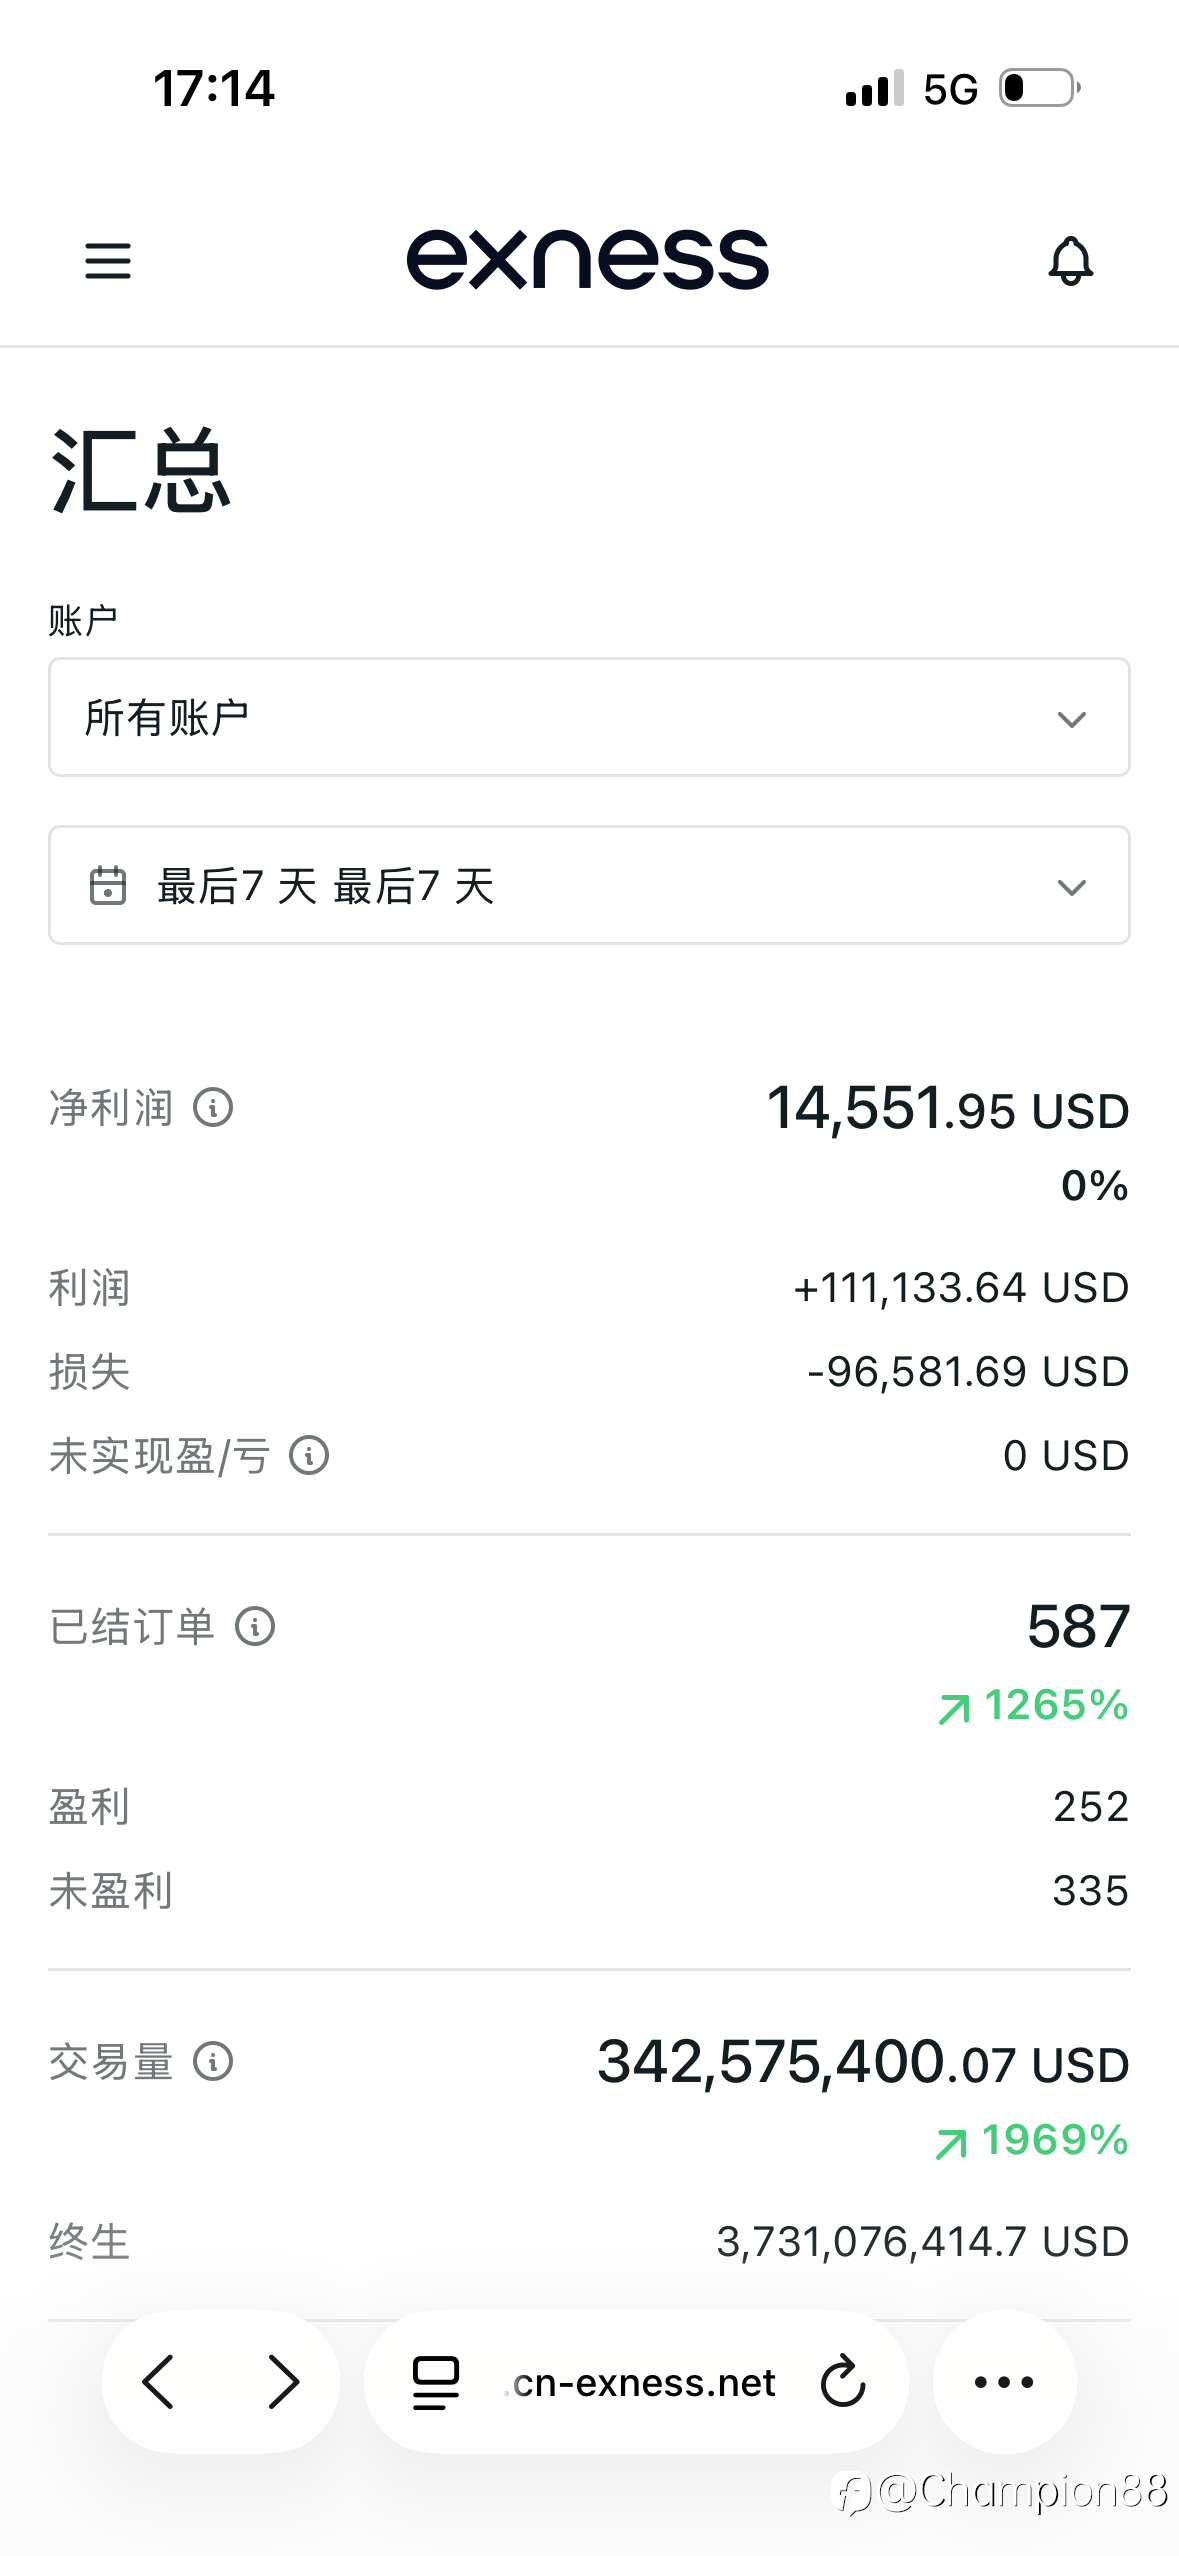The height and width of the screenshot is (2556, 1179).
Task: Tap the info icon beside 净利润
Action: [213, 1108]
